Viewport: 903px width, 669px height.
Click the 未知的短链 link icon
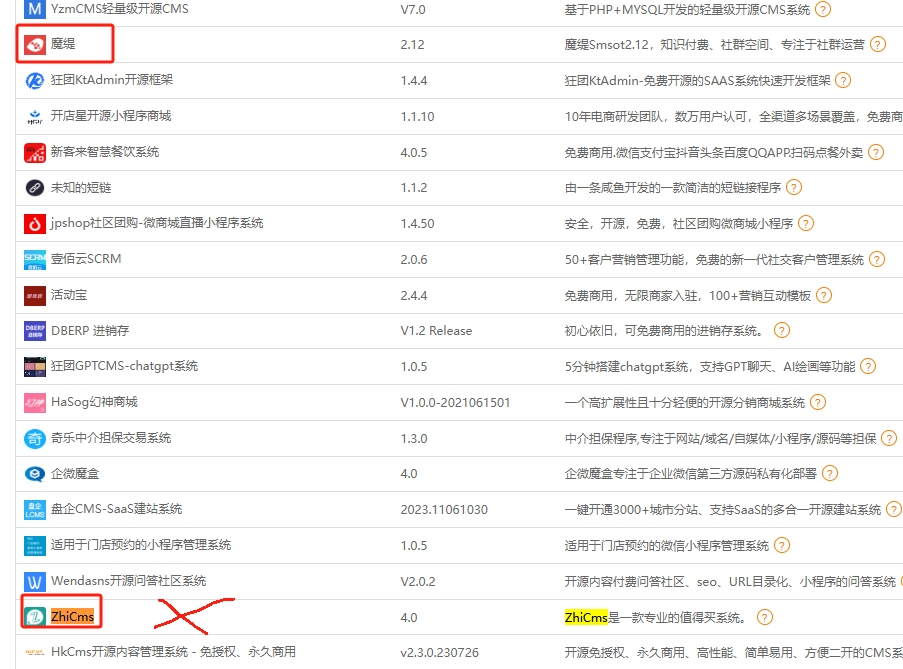[35, 188]
